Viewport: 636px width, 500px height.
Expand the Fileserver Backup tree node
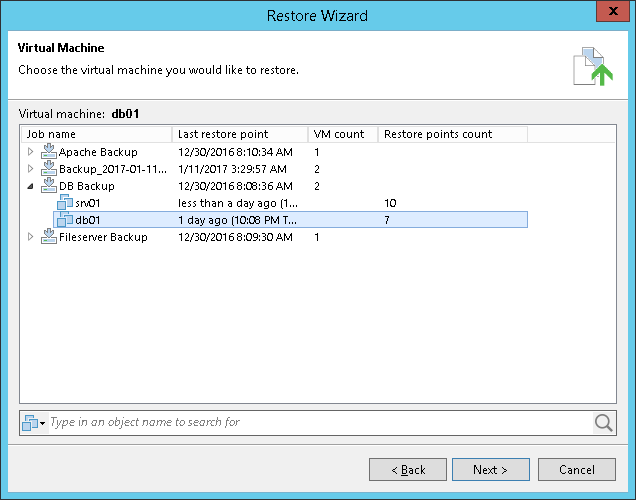point(30,237)
